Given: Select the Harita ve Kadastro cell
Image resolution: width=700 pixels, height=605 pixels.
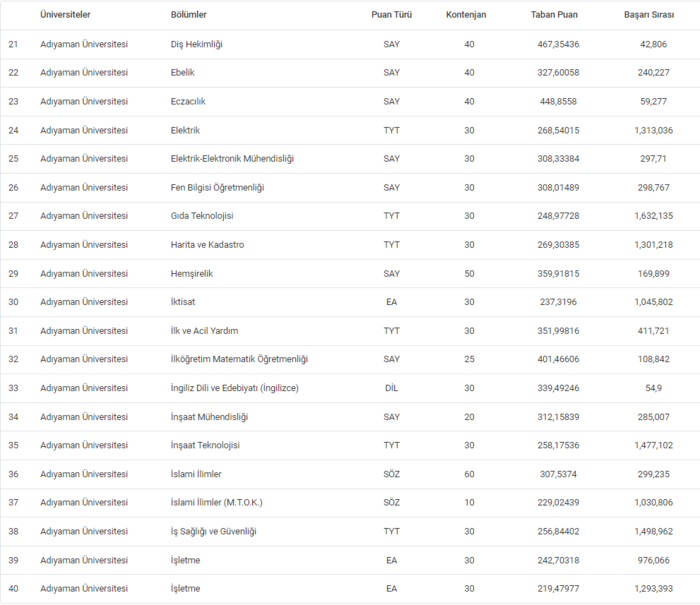Looking at the screenshot, I should pyautogui.click(x=207, y=245).
